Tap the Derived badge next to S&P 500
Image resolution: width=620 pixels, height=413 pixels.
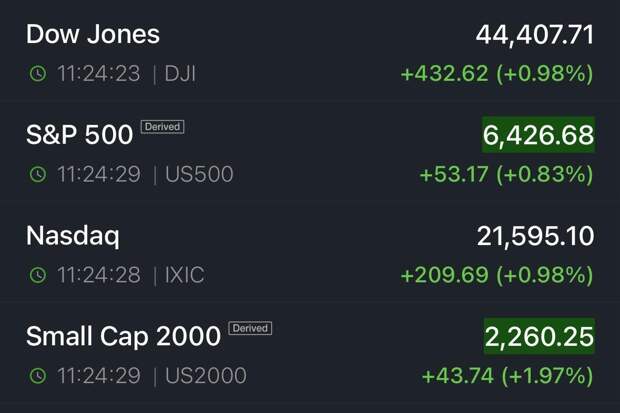(162, 127)
